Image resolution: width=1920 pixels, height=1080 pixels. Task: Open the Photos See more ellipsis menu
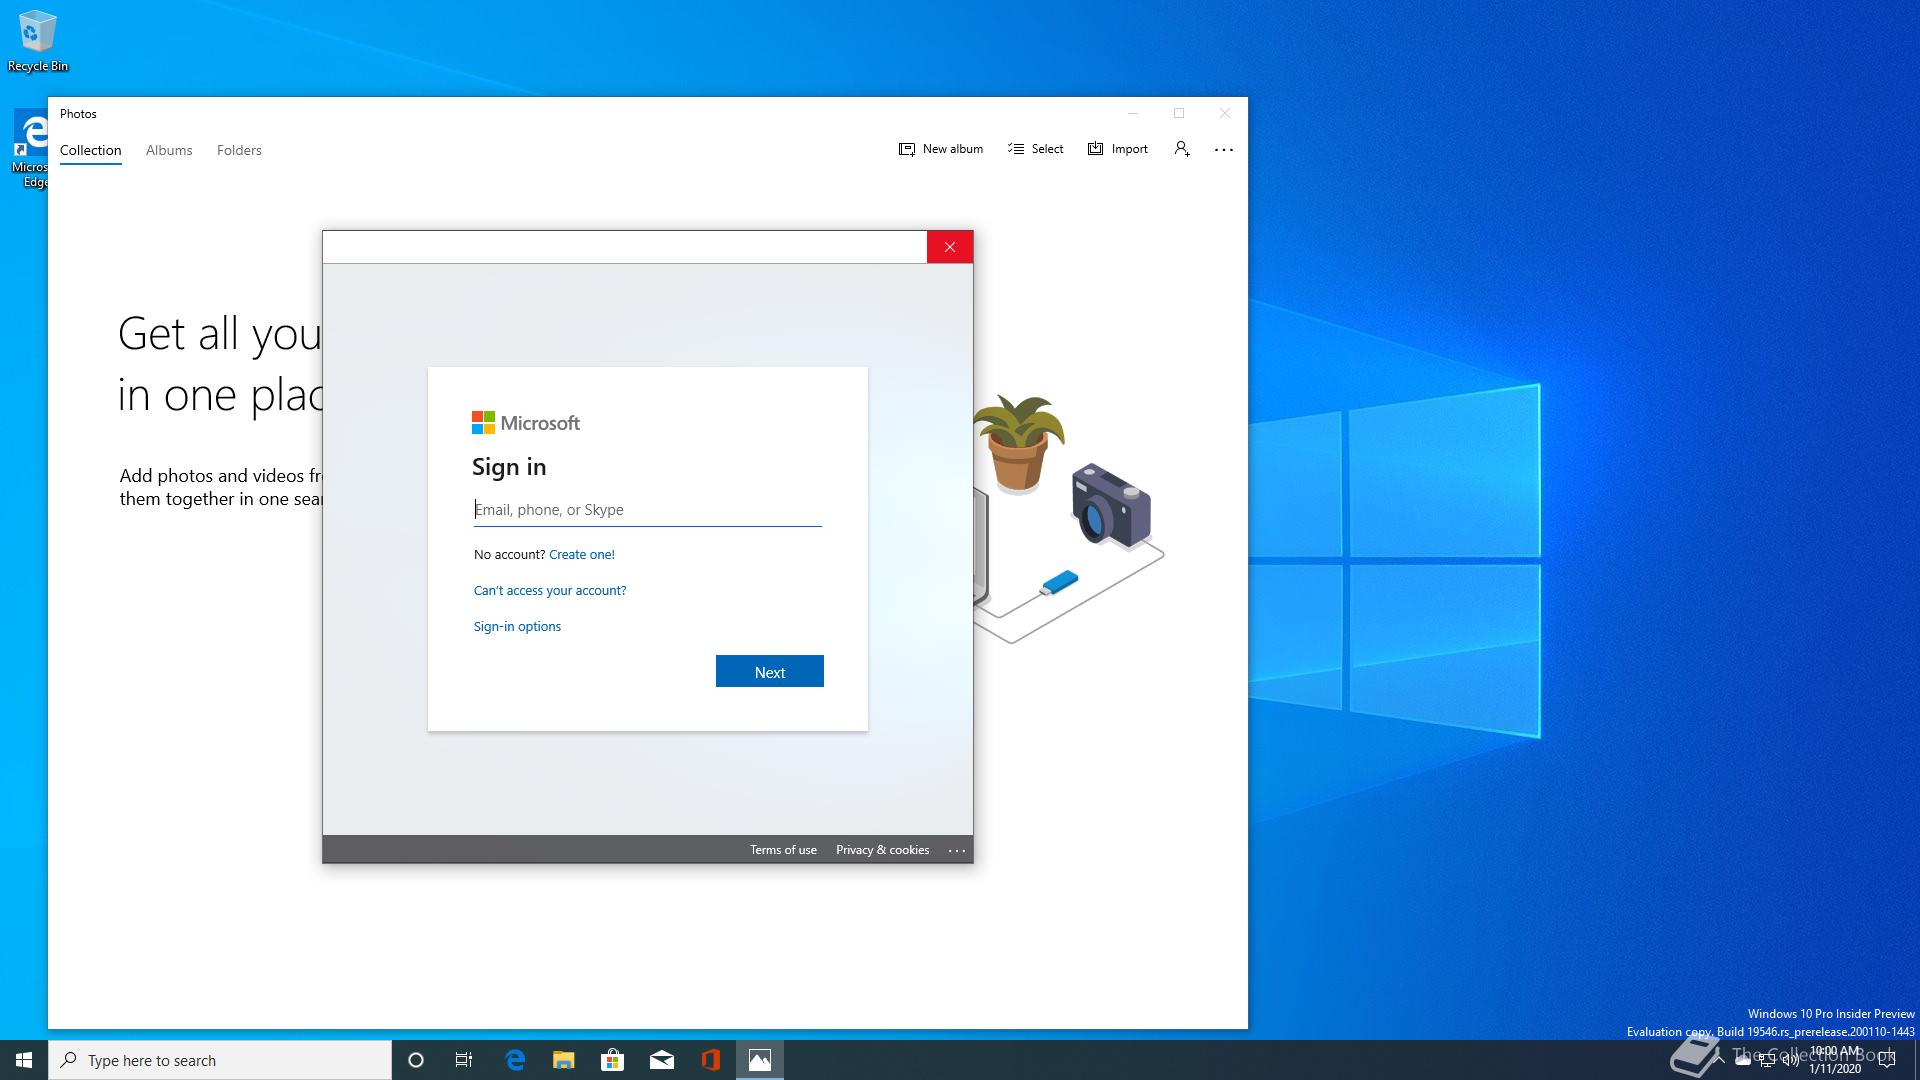(x=1224, y=149)
